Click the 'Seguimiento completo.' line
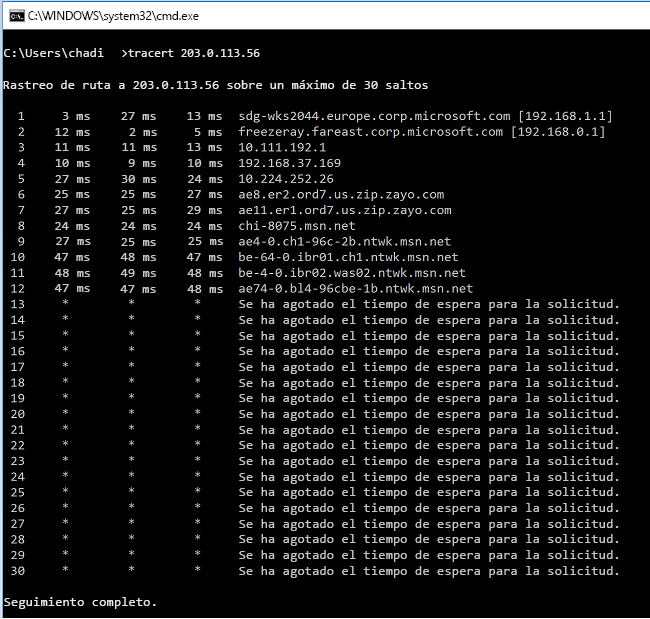650x619 pixels. [80, 602]
